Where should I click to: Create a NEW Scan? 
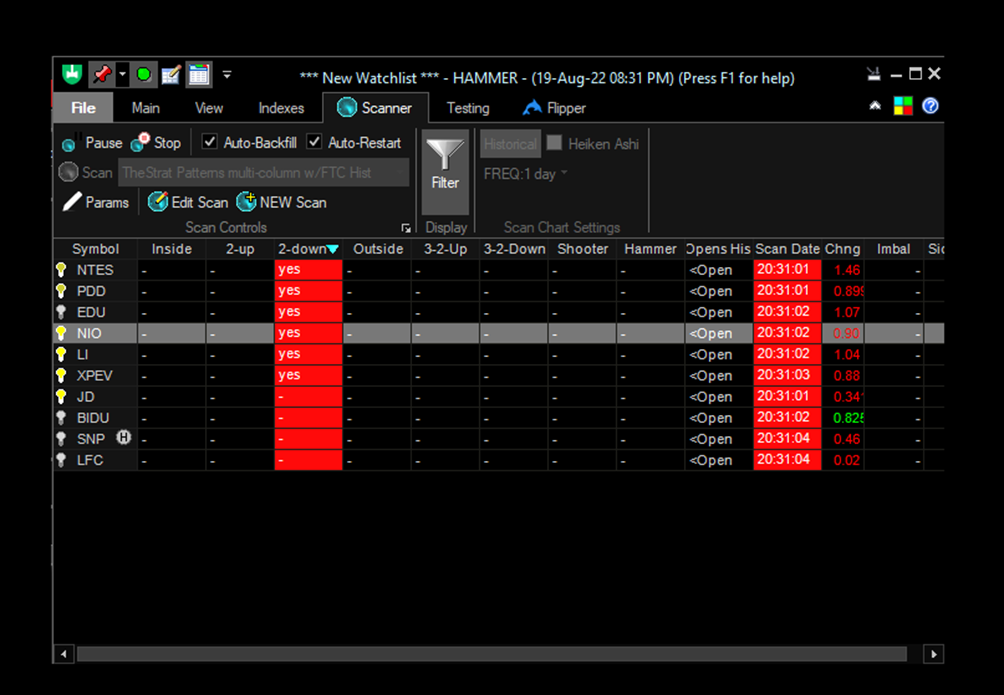(x=282, y=202)
